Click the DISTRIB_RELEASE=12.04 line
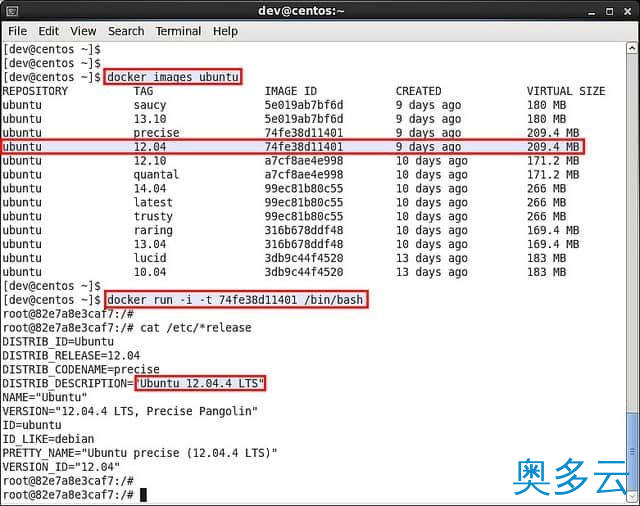 point(71,355)
